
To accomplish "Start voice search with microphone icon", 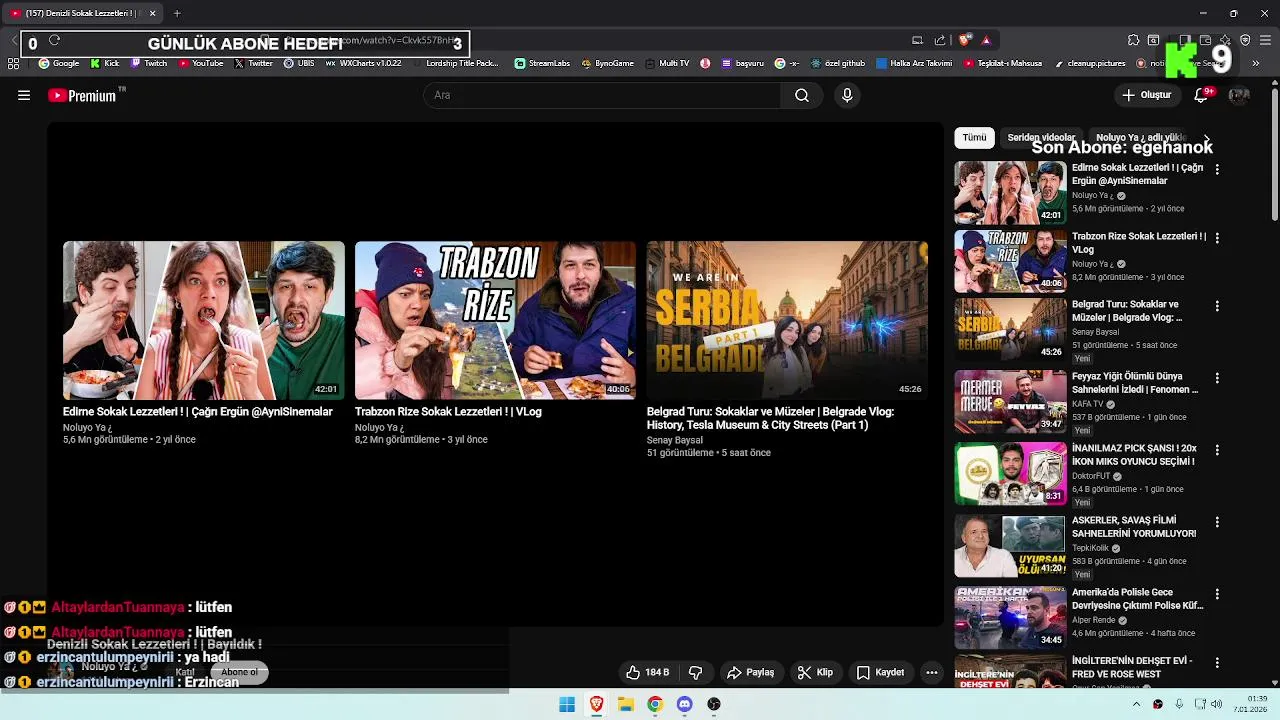I will point(847,95).
